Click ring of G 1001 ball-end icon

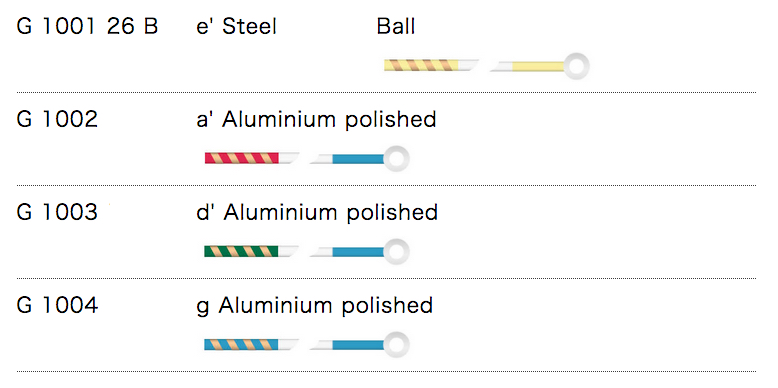click(x=577, y=66)
